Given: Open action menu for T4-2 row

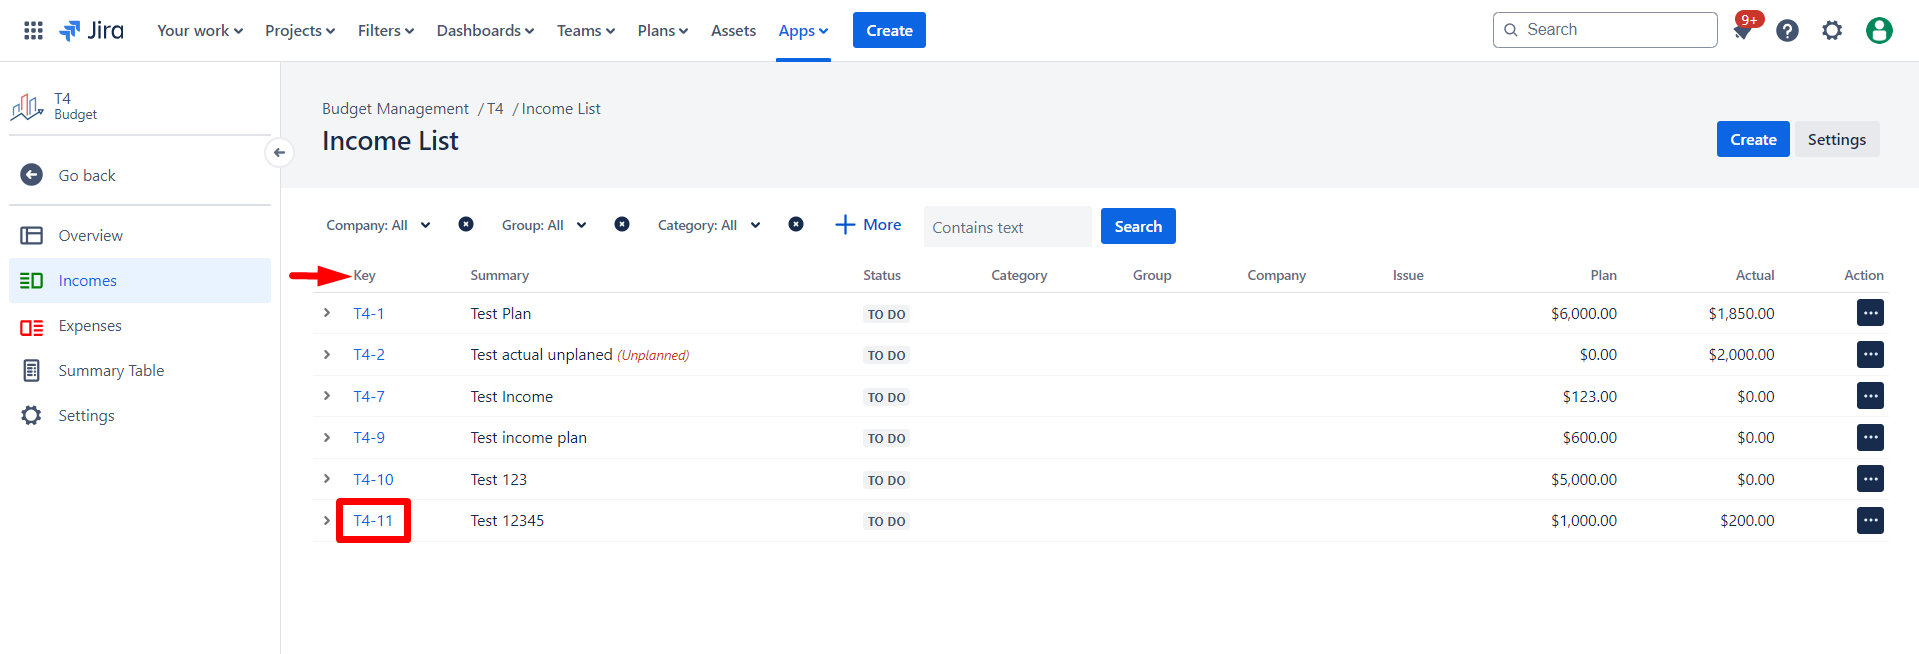Looking at the screenshot, I should (x=1870, y=354).
